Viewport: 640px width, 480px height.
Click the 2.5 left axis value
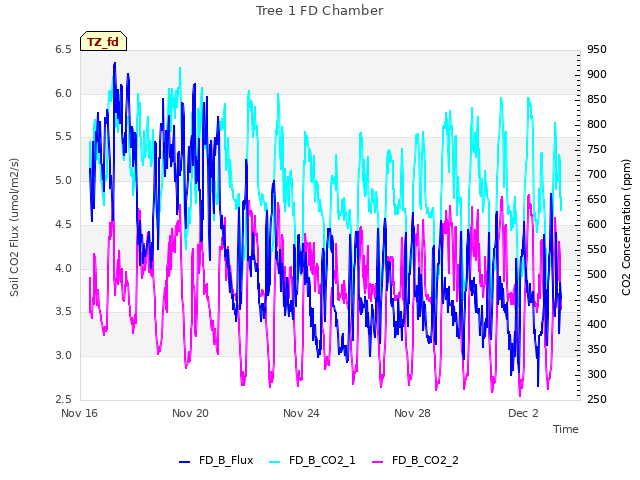pyautogui.click(x=63, y=399)
